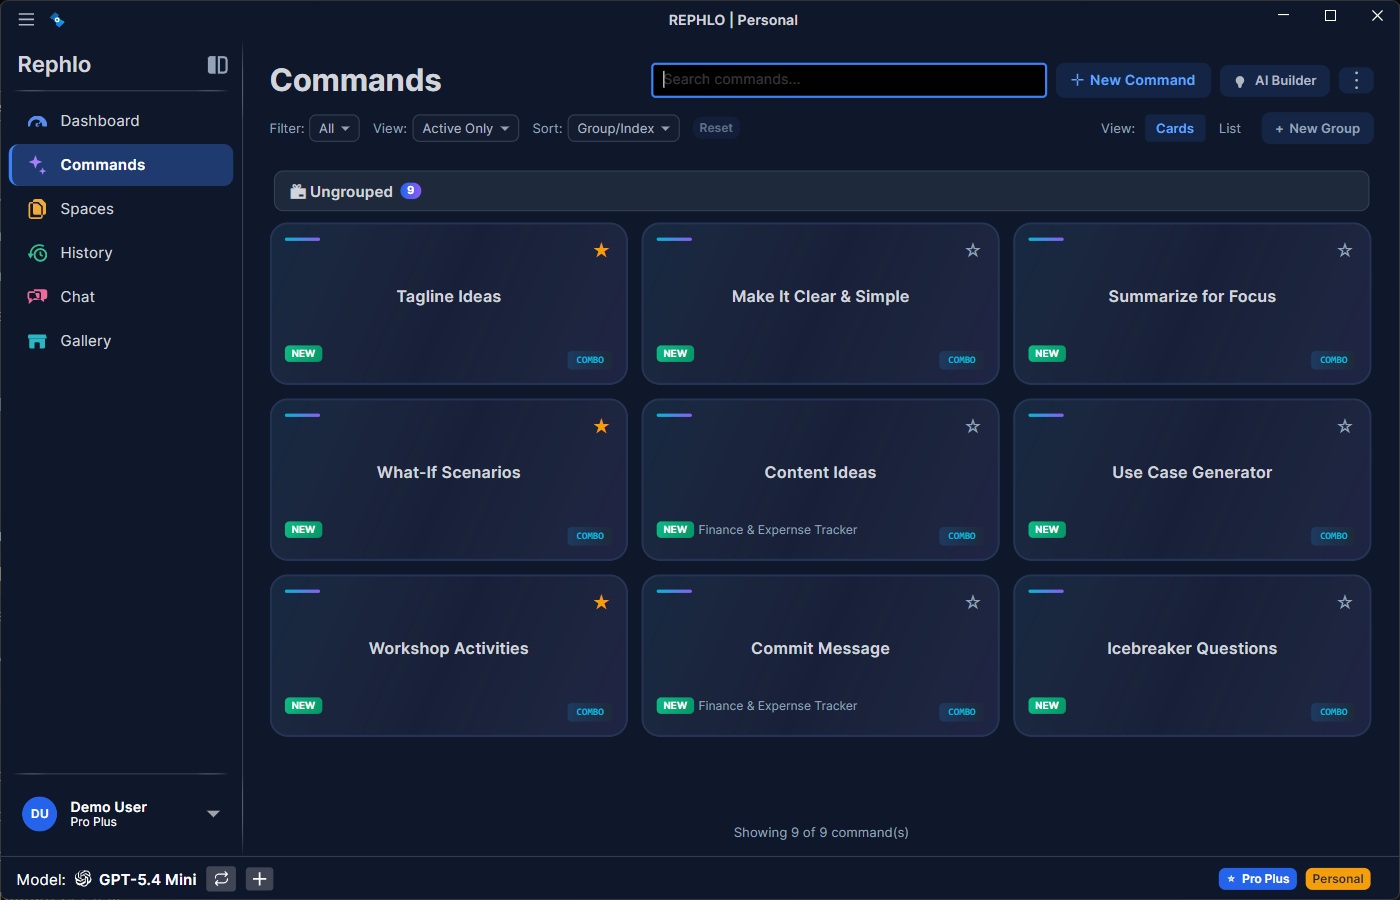Screen dimensions: 1400x900
Task: Unfavorite the Tagline Ideas command star
Action: (x=601, y=250)
